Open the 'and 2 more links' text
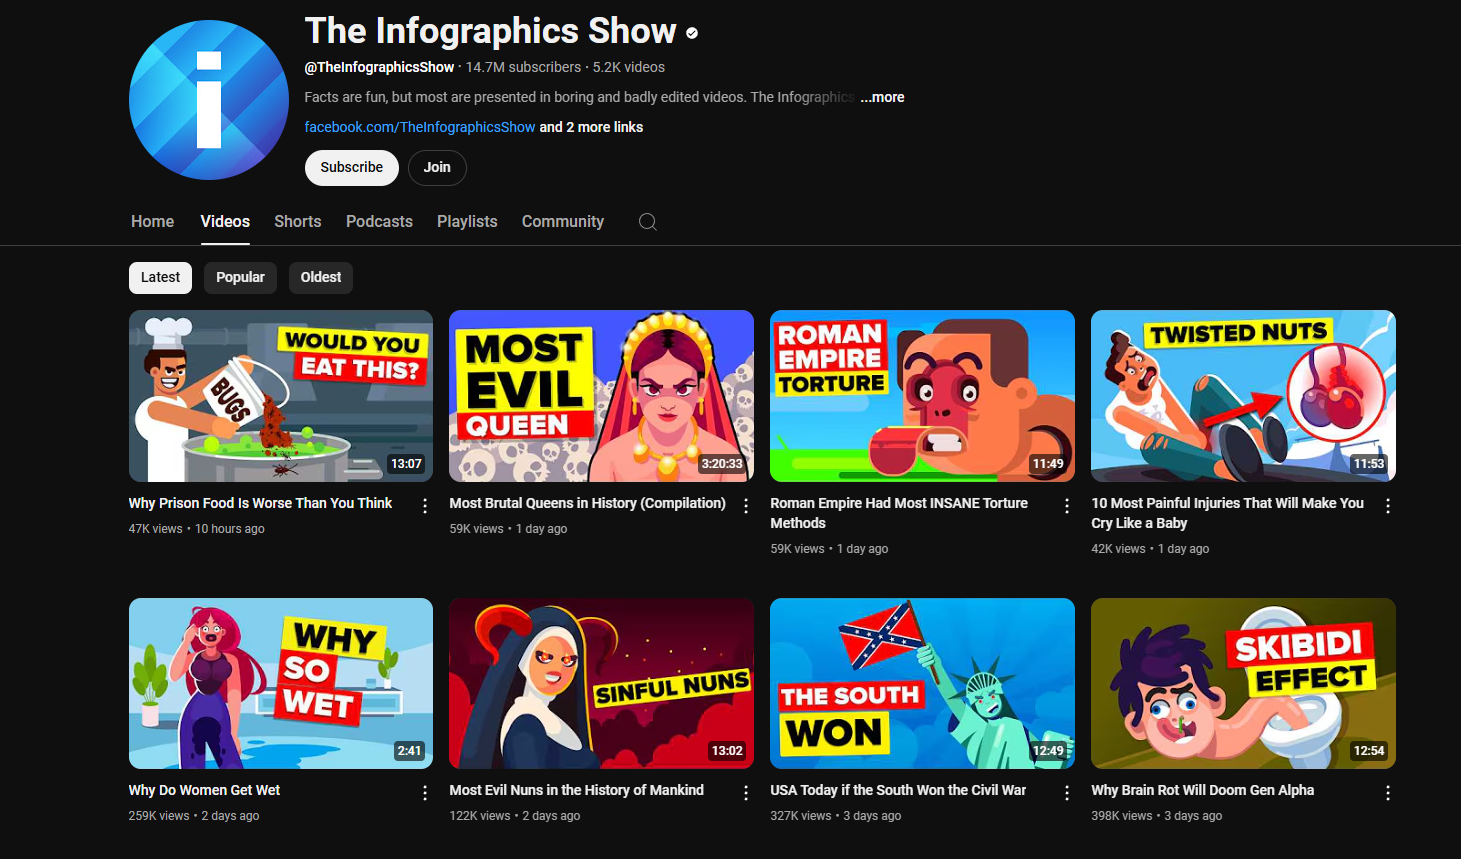1461x859 pixels. [x=591, y=127]
